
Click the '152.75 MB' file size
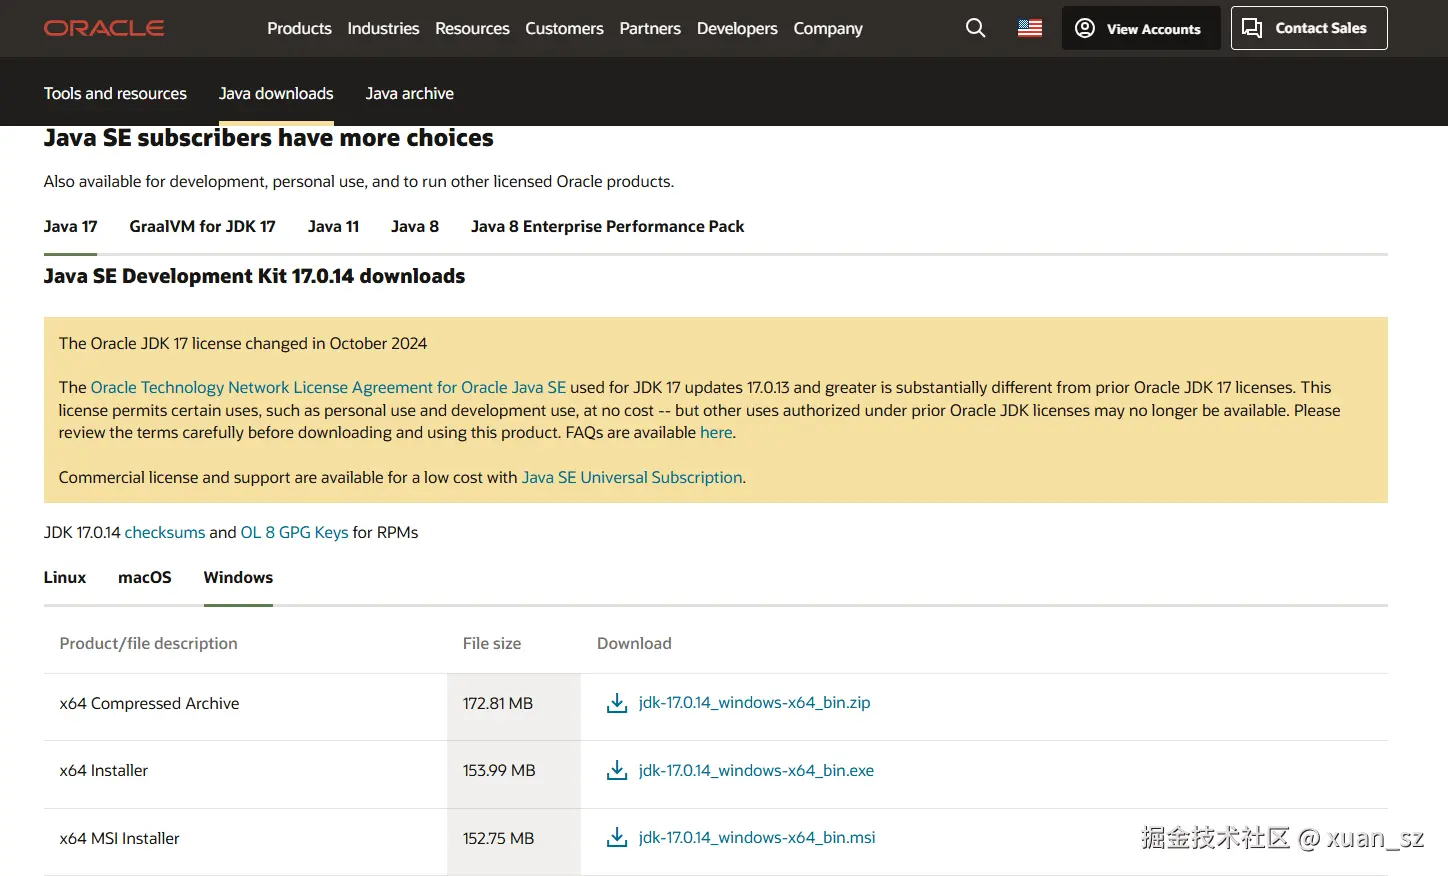tap(498, 838)
